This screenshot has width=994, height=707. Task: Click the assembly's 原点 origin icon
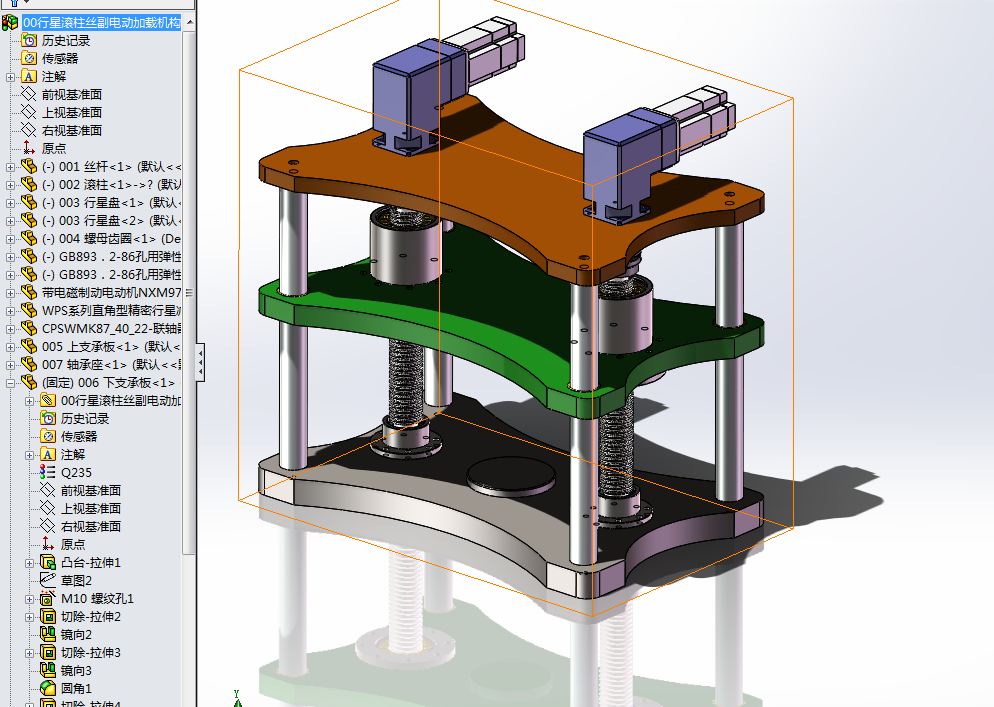pyautogui.click(x=29, y=148)
